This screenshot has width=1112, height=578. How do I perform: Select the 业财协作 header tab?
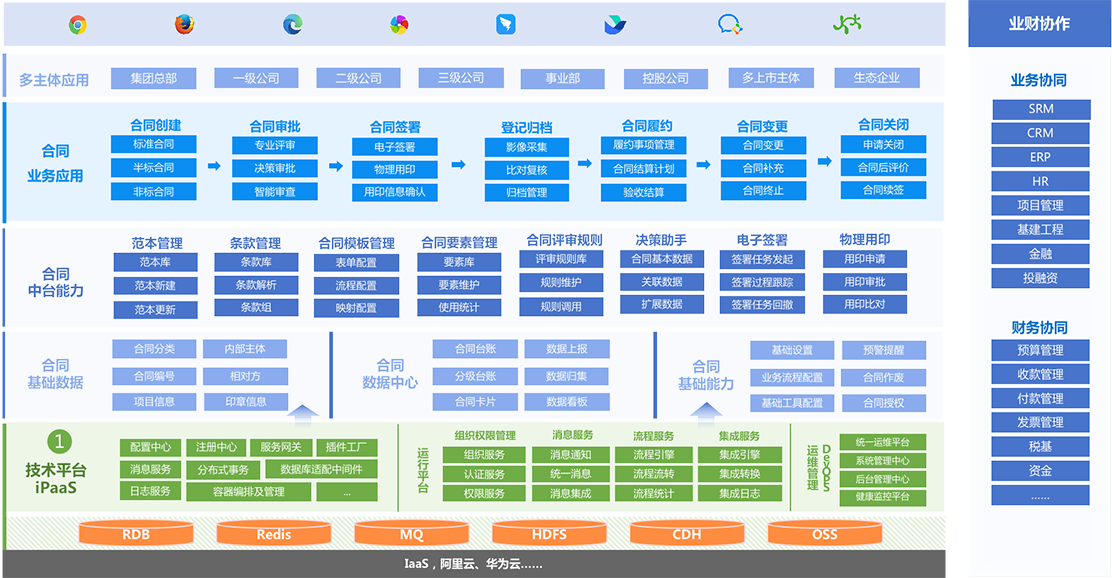pos(1038,24)
